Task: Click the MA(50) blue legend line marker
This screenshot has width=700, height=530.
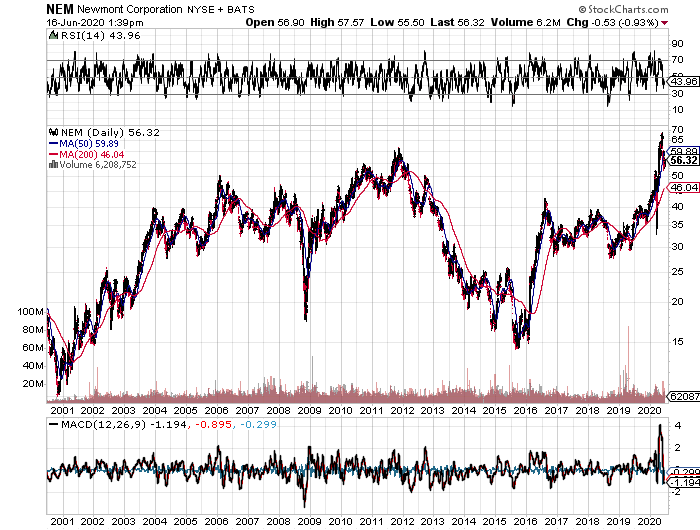Action: (52, 143)
